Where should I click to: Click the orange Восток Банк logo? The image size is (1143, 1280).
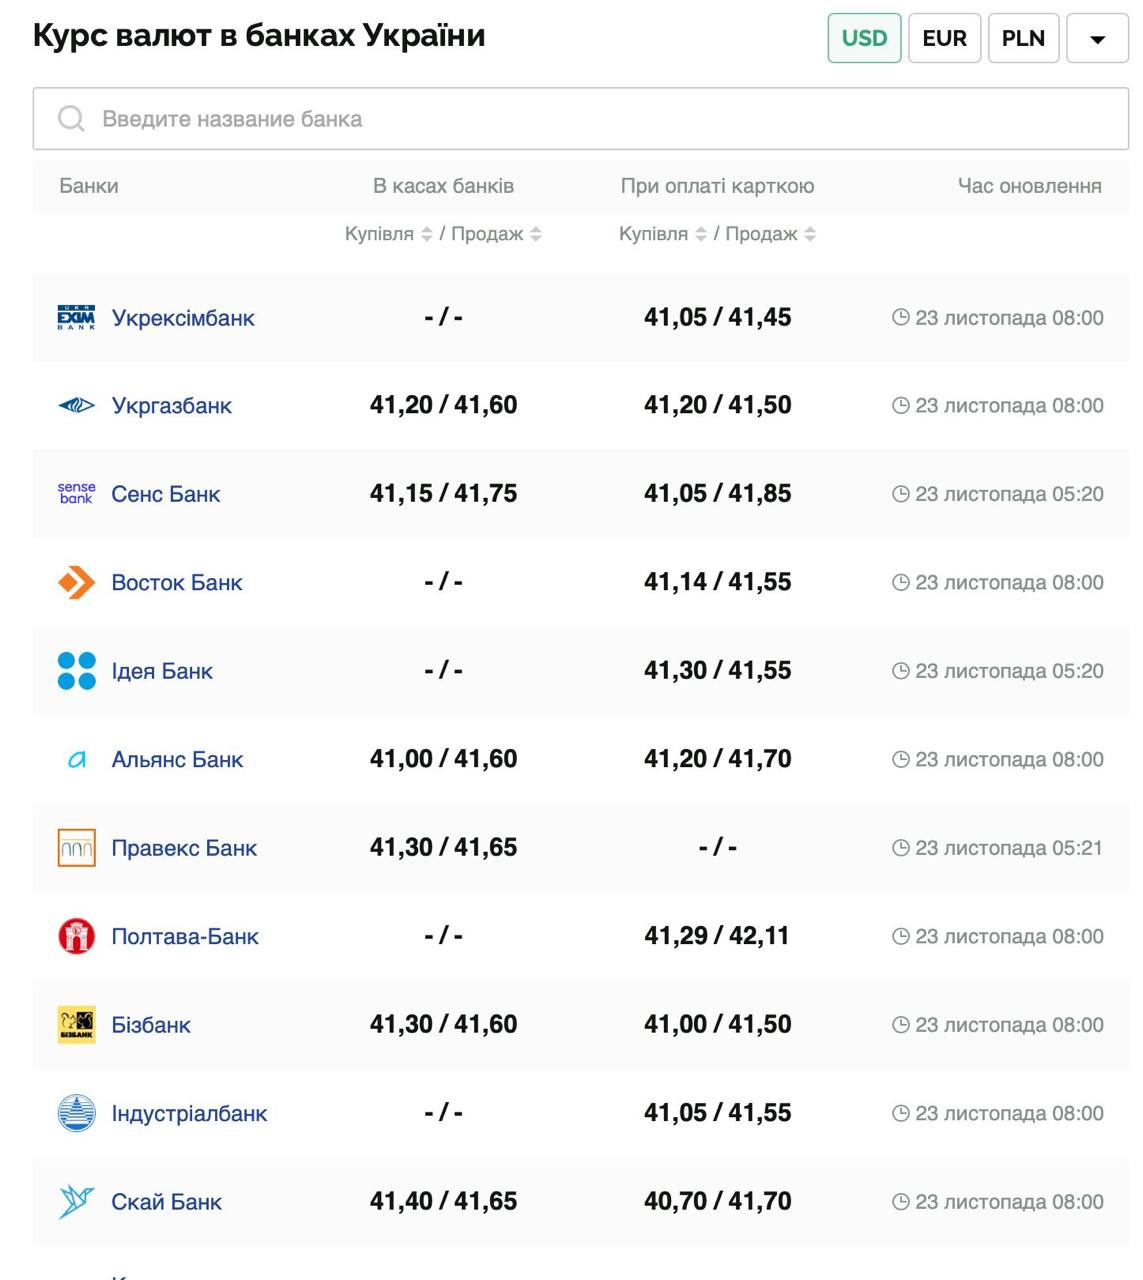(76, 583)
